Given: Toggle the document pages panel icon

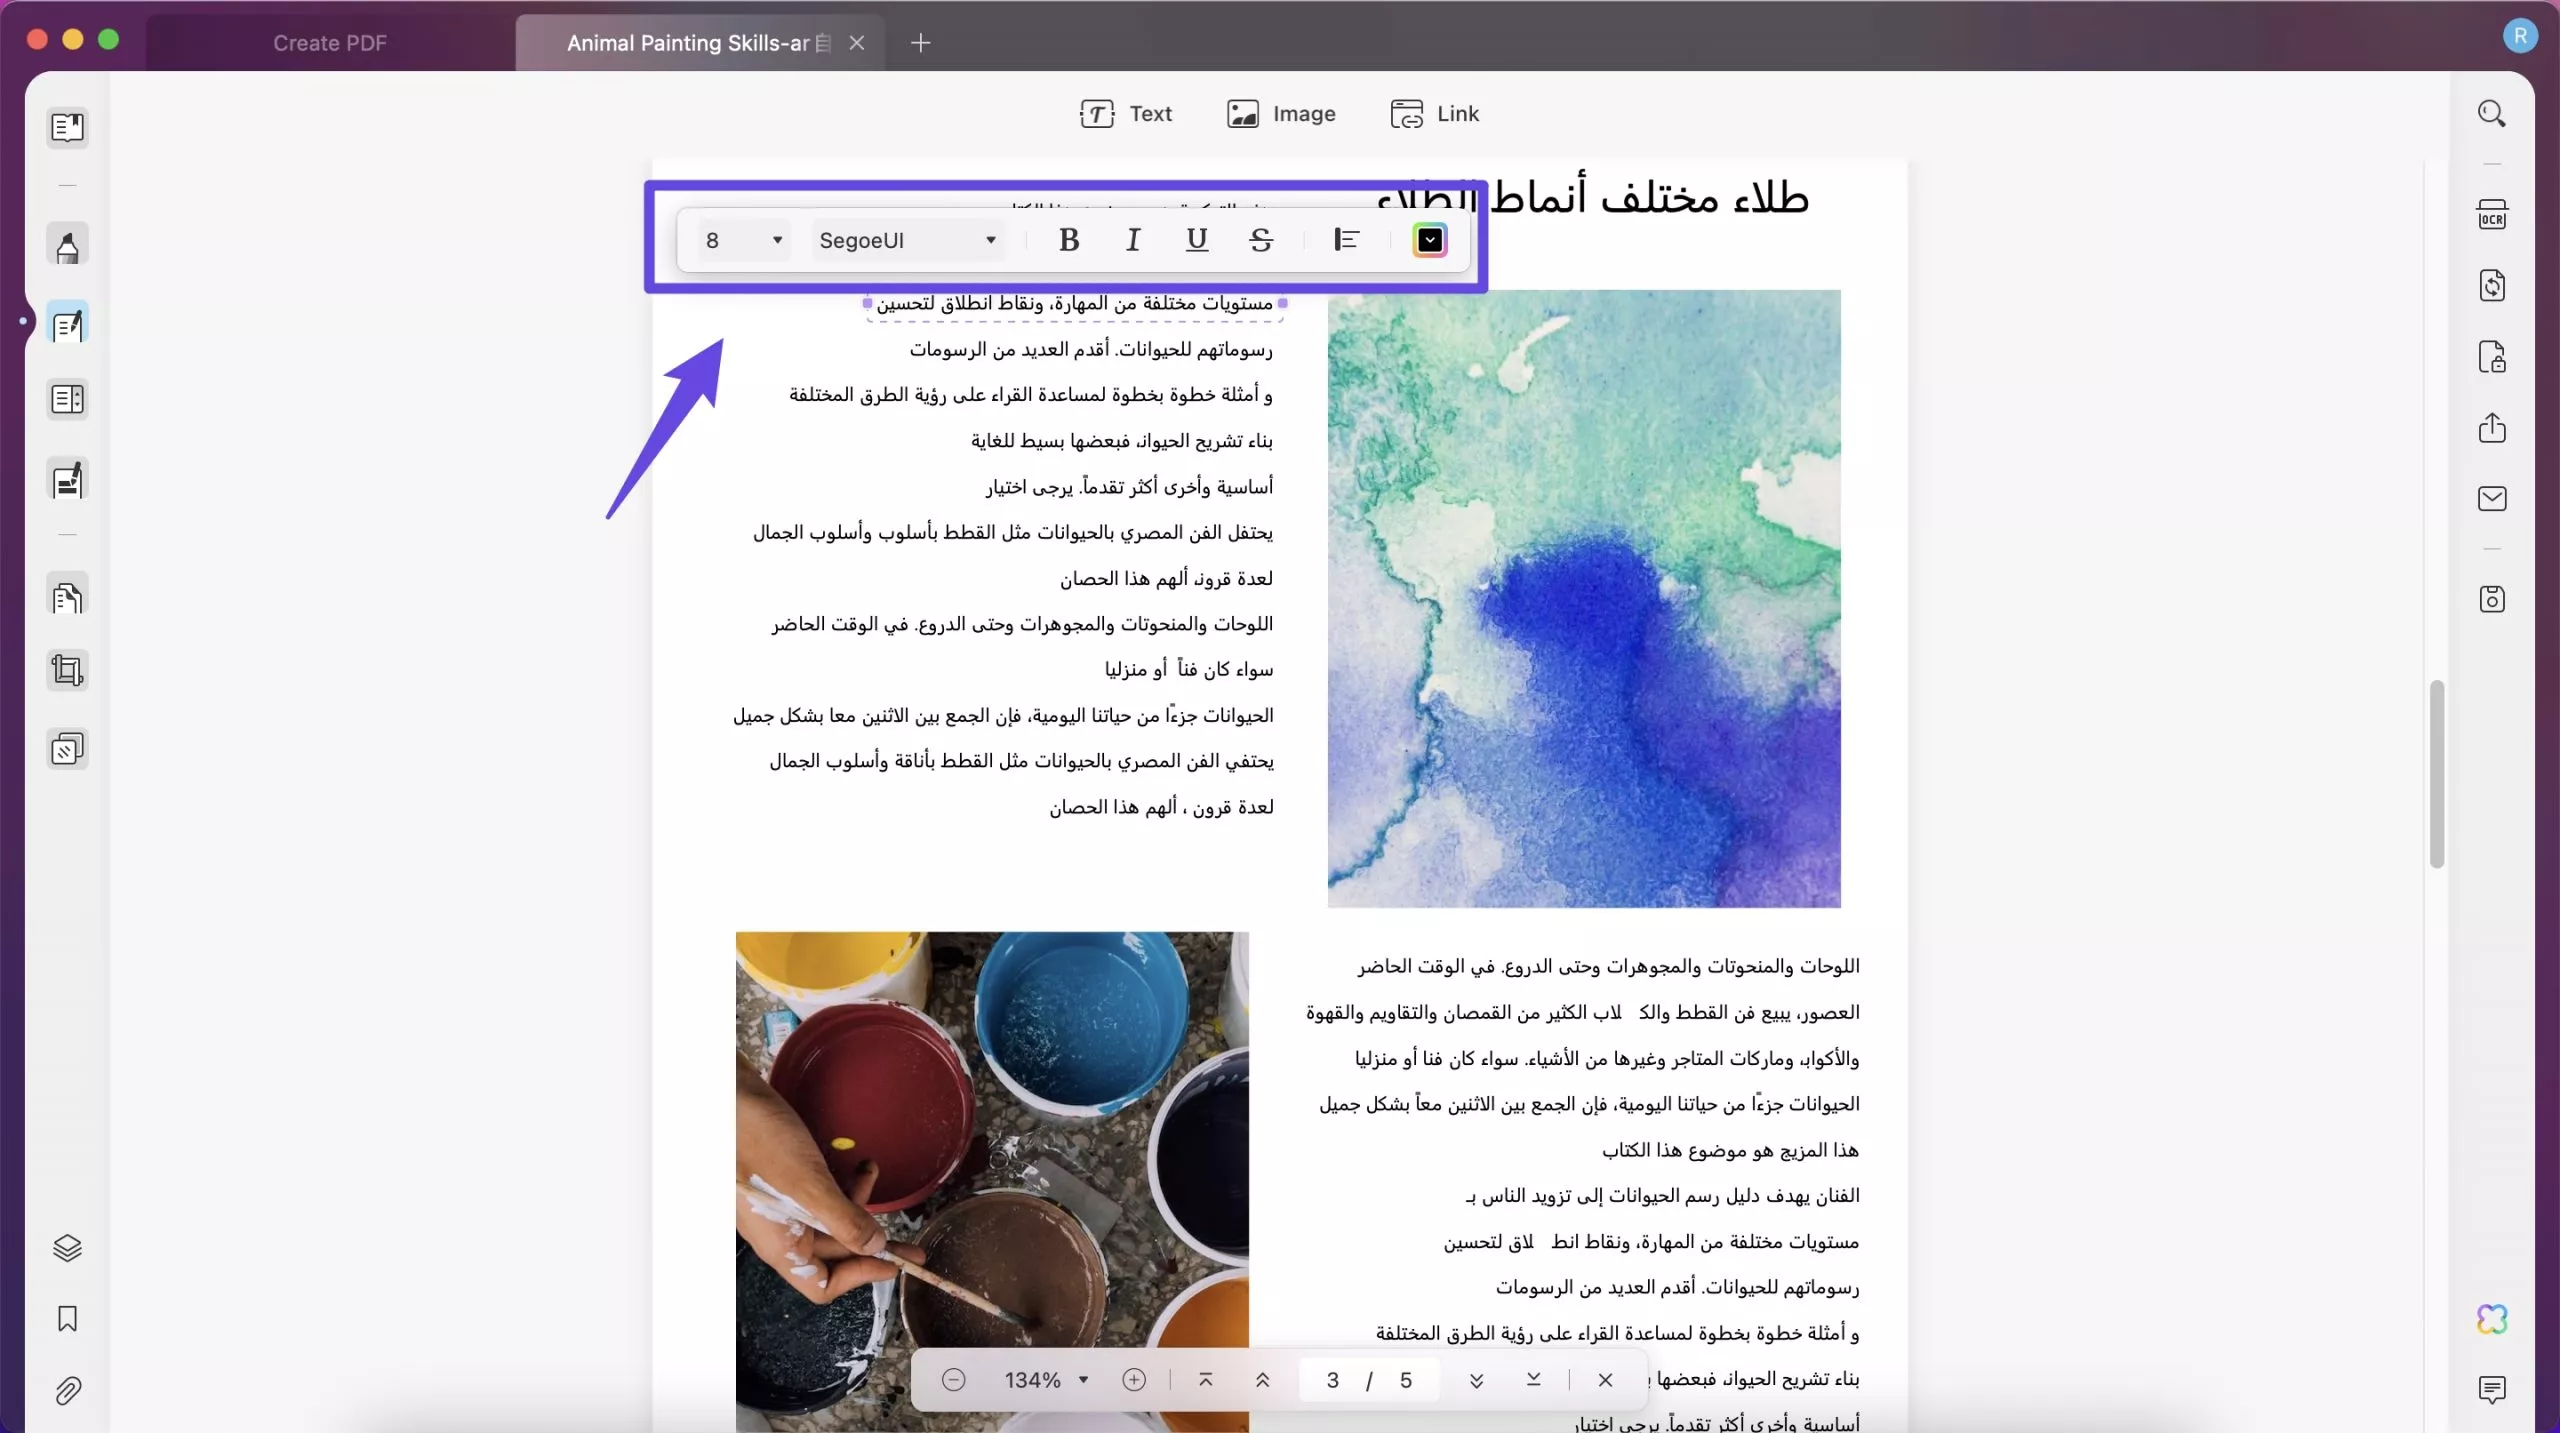Looking at the screenshot, I should click(67, 127).
